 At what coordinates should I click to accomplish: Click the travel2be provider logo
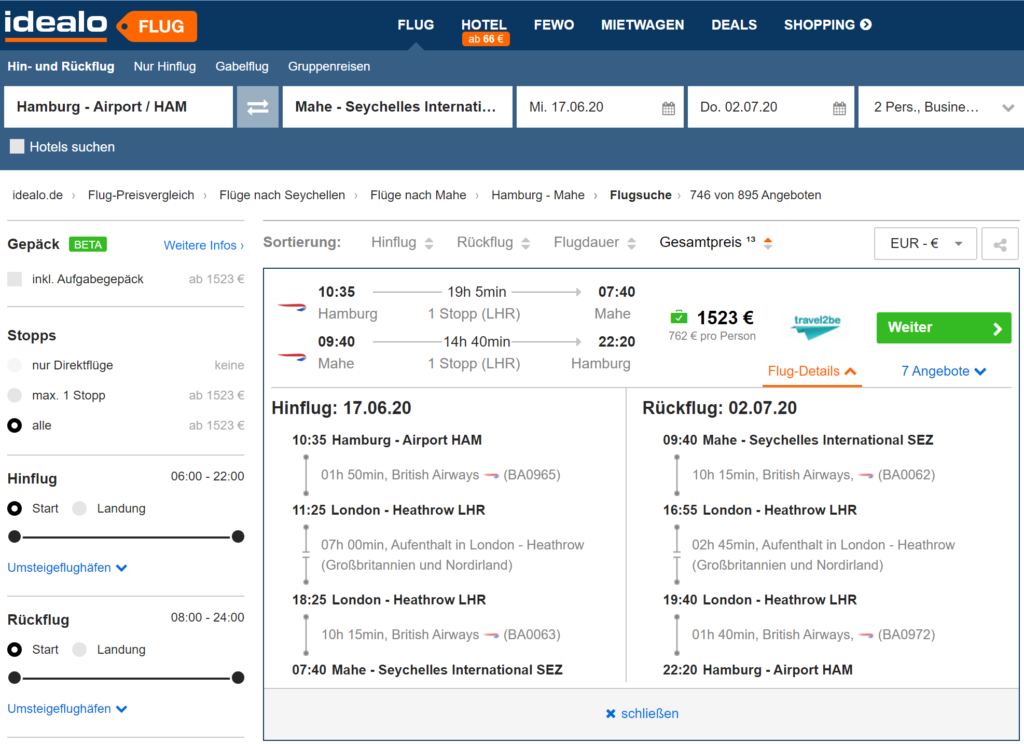pos(816,326)
